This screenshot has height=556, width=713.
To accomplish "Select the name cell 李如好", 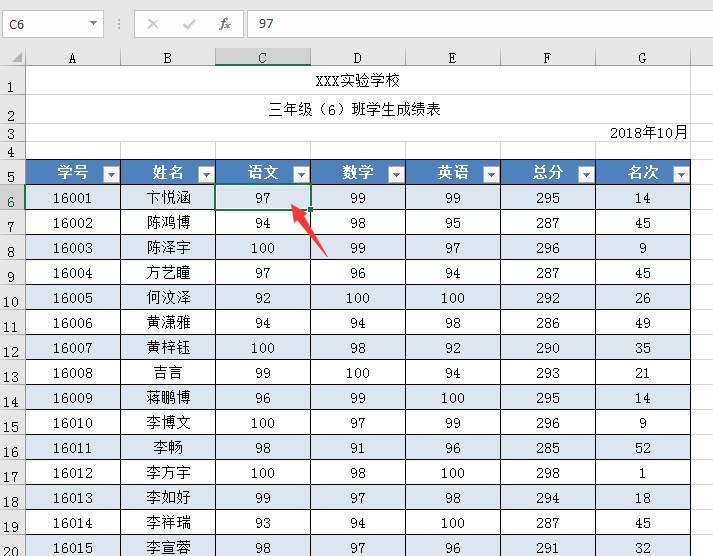I will [168, 498].
